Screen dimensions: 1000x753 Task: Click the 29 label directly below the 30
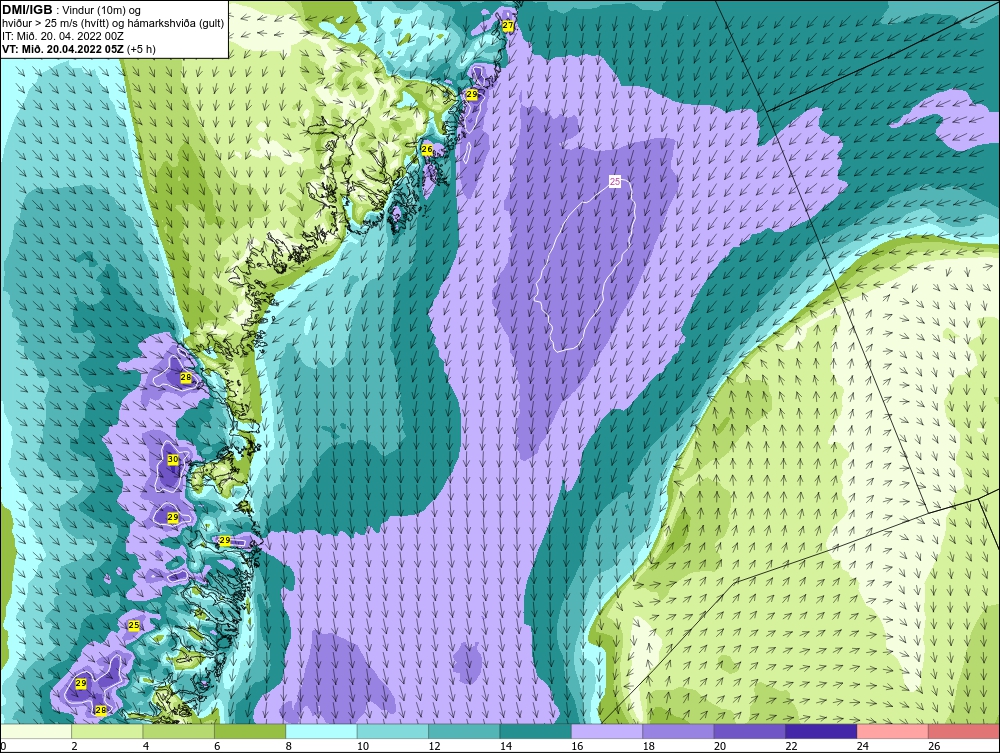[173, 518]
